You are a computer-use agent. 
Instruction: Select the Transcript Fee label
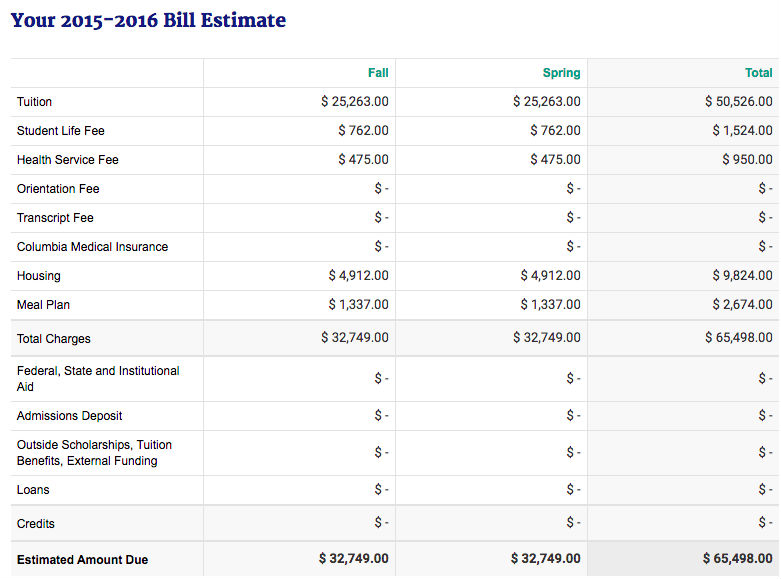55,218
